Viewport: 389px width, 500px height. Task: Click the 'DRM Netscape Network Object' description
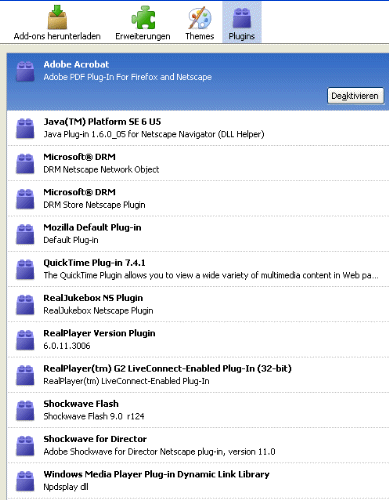click(101, 170)
